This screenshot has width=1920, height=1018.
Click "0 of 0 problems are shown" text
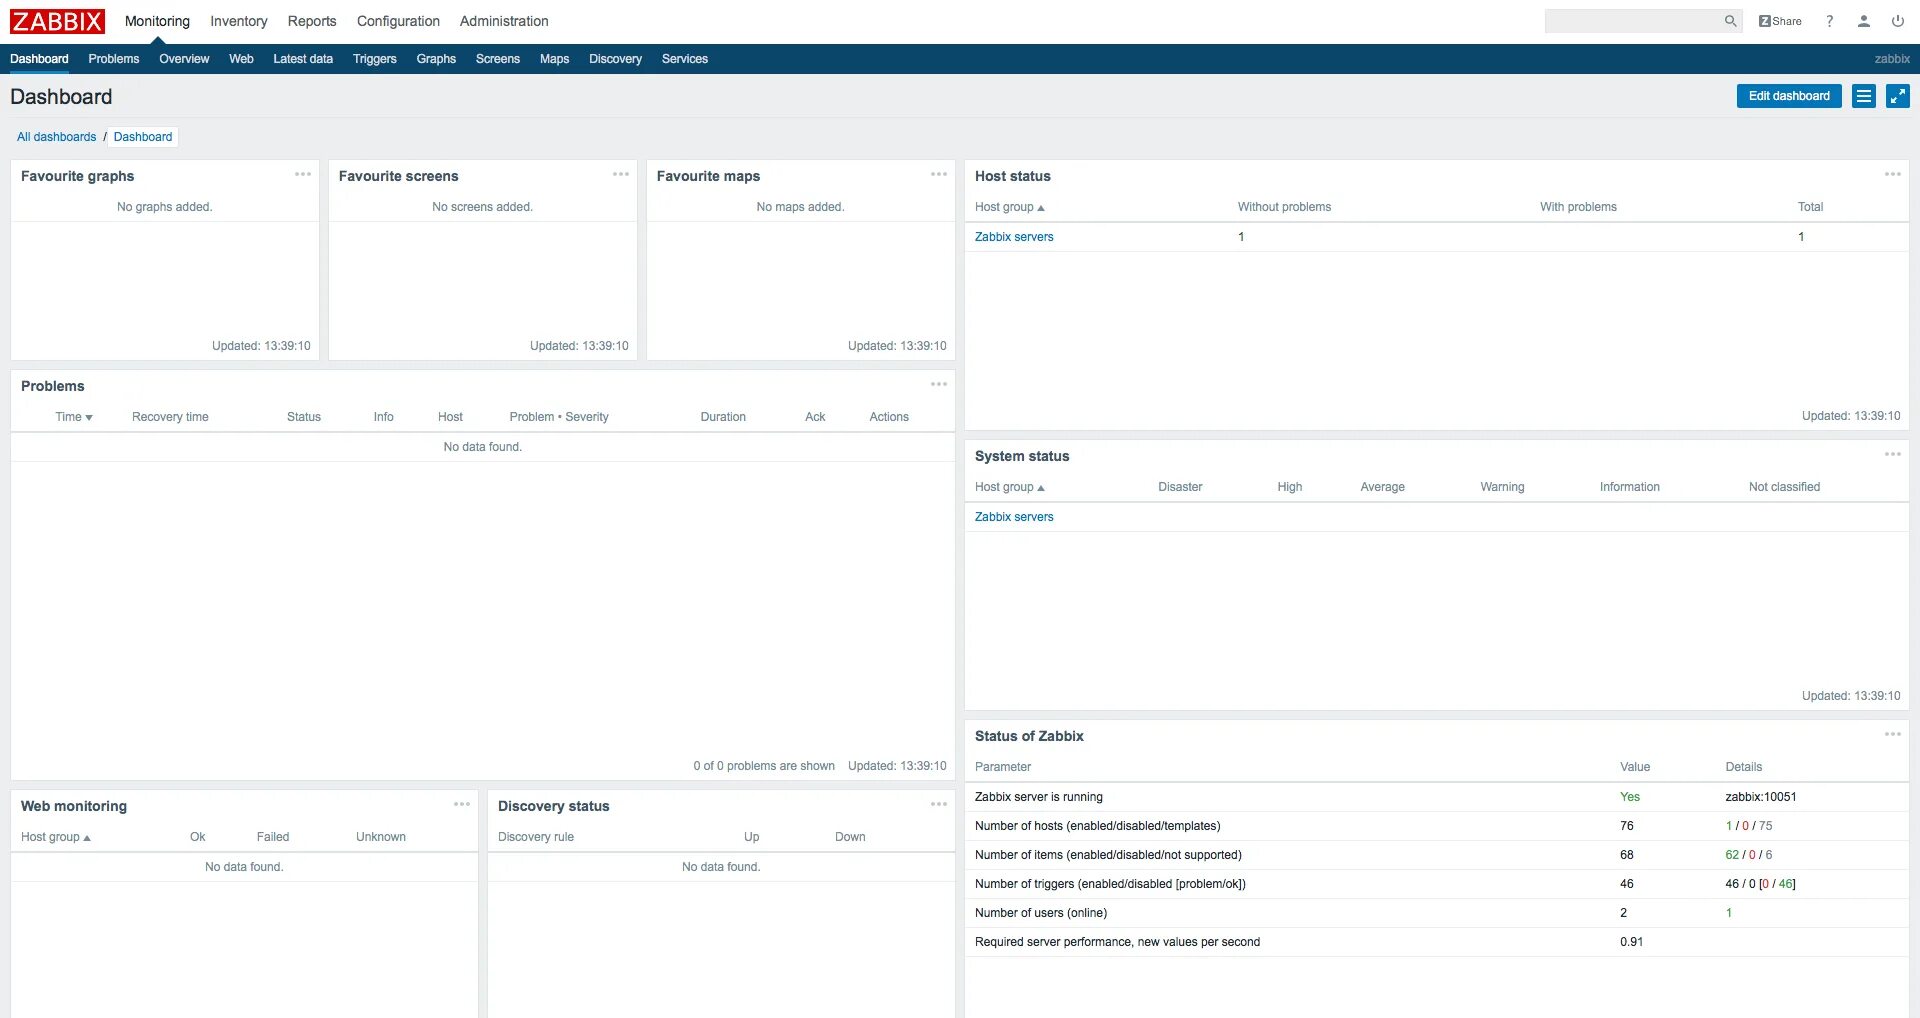click(x=764, y=766)
